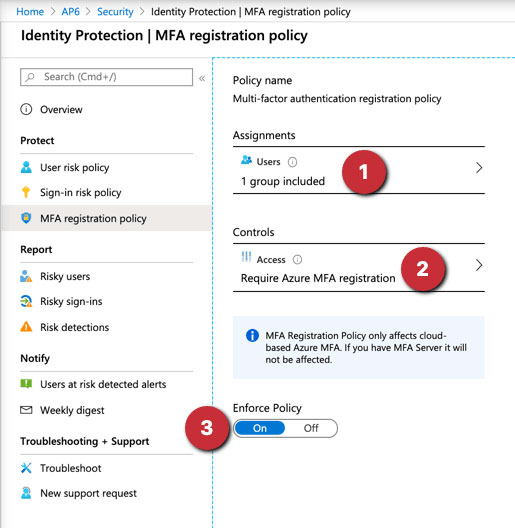515x528 pixels.
Task: Click the Risk detections warning triangle icon
Action: [x=26, y=327]
